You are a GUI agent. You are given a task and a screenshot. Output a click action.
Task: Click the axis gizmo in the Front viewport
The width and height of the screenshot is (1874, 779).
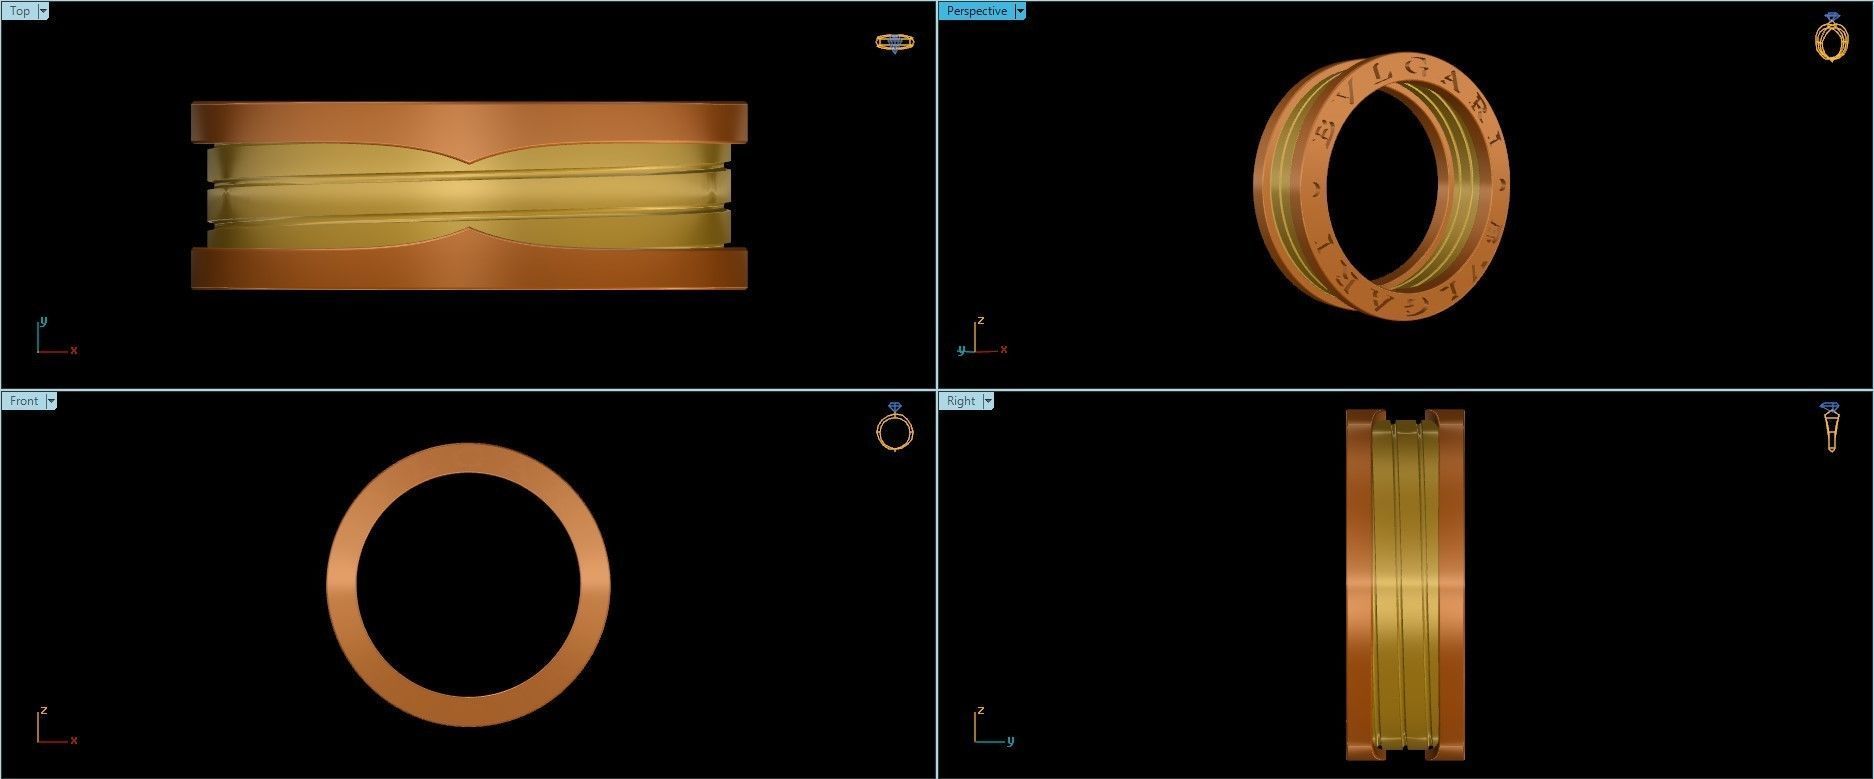click(x=57, y=726)
